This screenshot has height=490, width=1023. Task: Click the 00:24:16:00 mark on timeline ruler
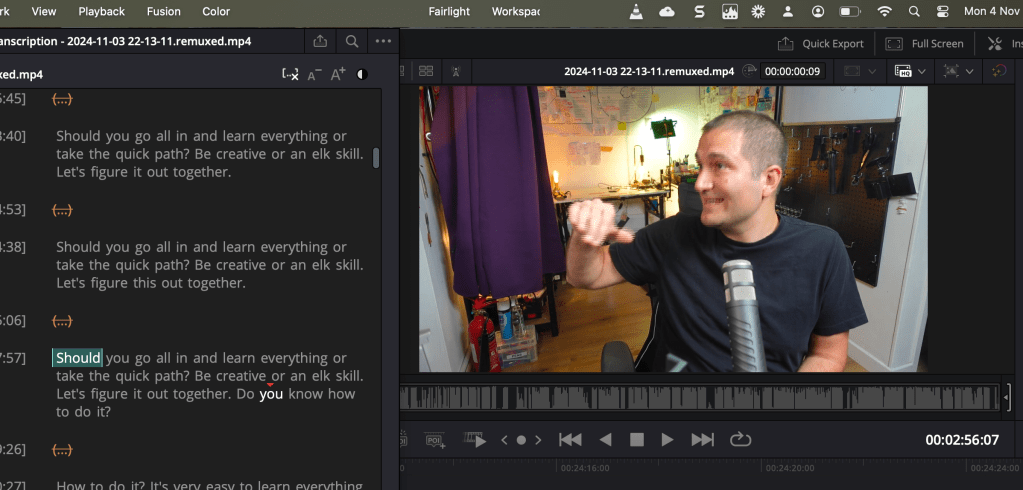(x=585, y=468)
